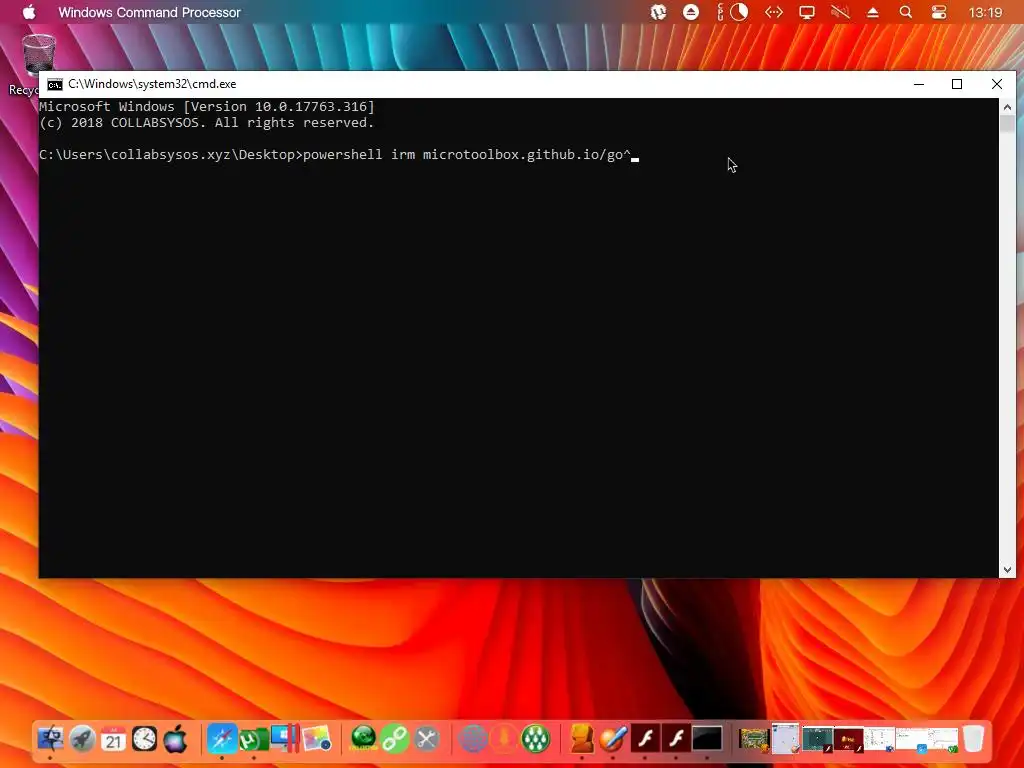Image resolution: width=1024 pixels, height=768 pixels.
Task: Open the colorful photo viewer dock icon
Action: pos(316,739)
